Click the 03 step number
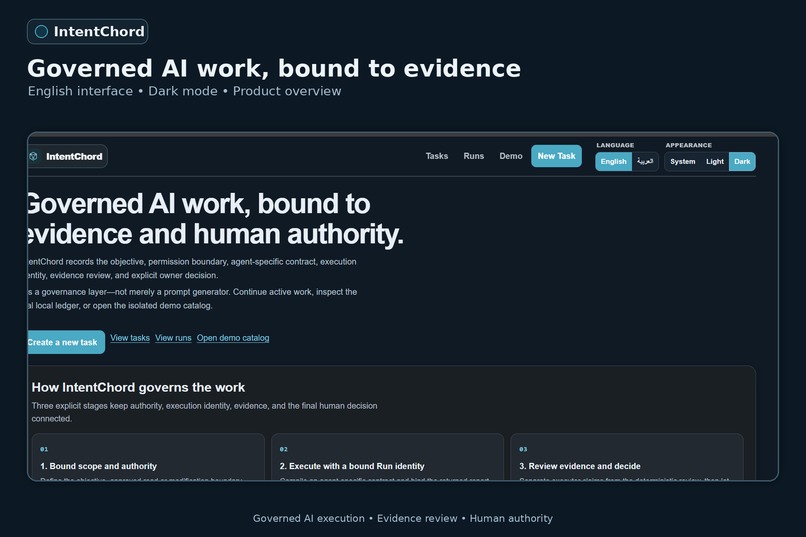Screen dimensions: 806x537 coord(523,449)
